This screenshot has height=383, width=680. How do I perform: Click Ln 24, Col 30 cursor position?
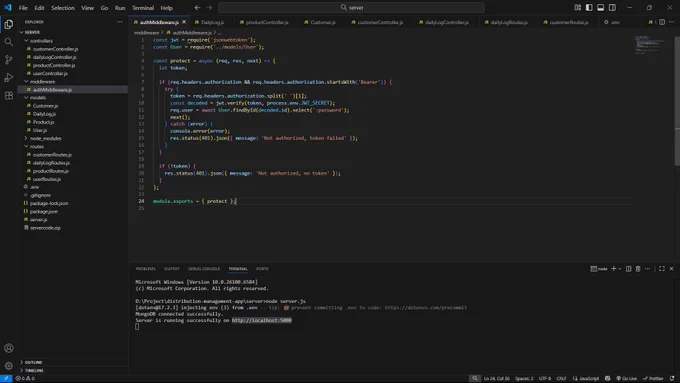pyautogui.click(x=497, y=378)
